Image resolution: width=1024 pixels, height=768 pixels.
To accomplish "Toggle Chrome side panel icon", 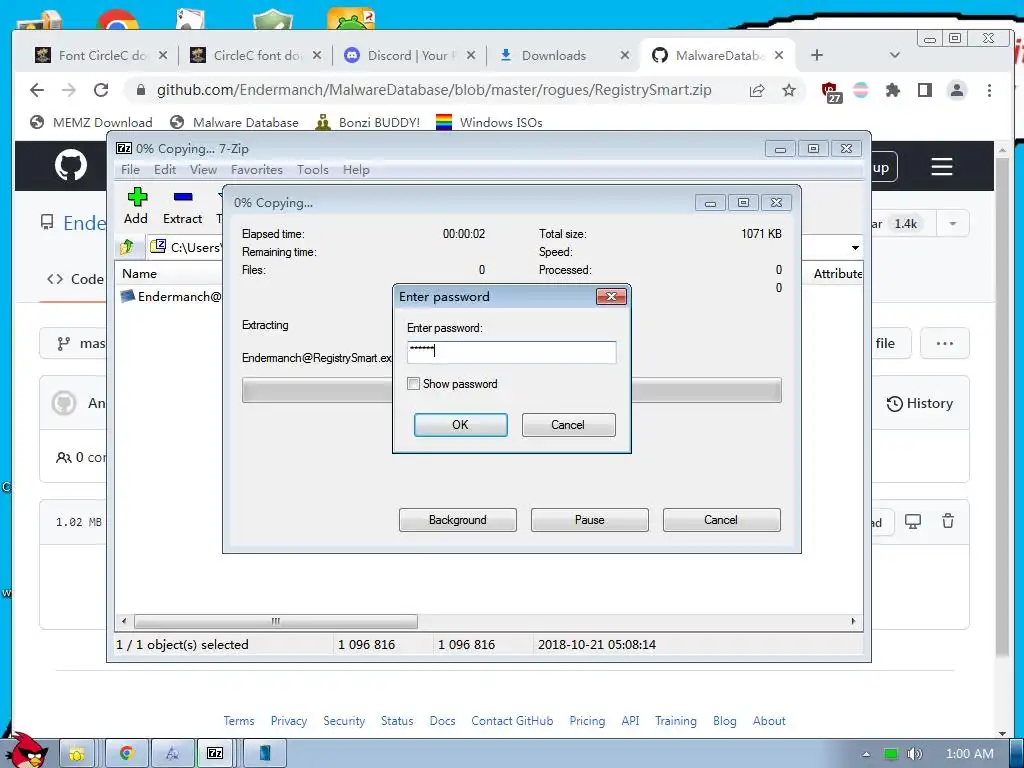I will coord(925,90).
